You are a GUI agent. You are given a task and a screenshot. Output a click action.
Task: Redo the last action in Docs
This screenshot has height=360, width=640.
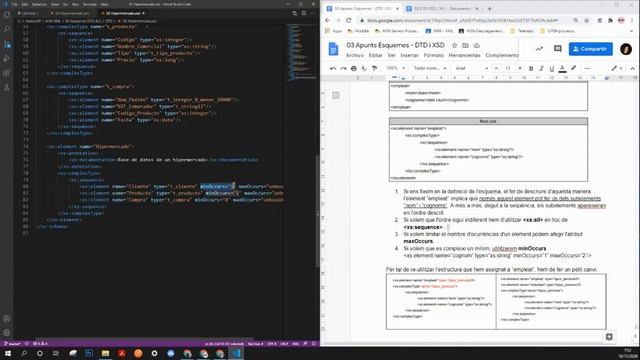tap(343, 68)
